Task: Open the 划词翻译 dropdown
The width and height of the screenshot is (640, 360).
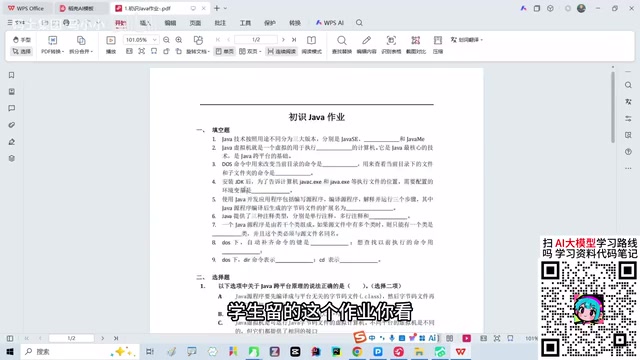Action: pos(467,40)
